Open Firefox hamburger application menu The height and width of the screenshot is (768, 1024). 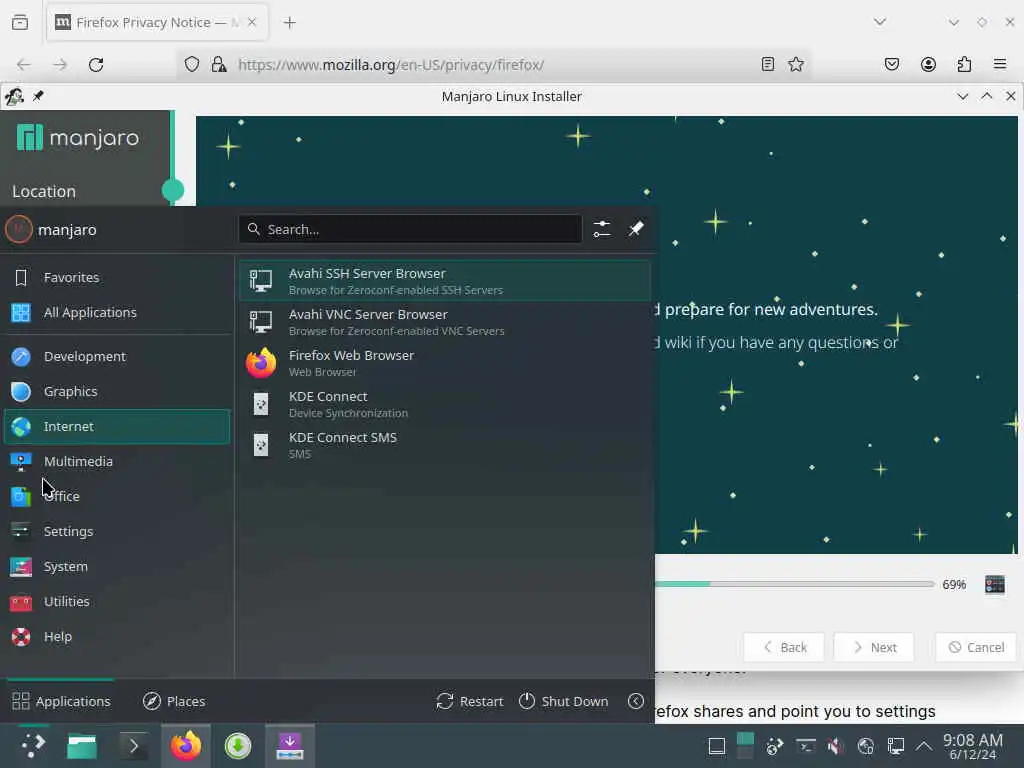pos(1000,64)
